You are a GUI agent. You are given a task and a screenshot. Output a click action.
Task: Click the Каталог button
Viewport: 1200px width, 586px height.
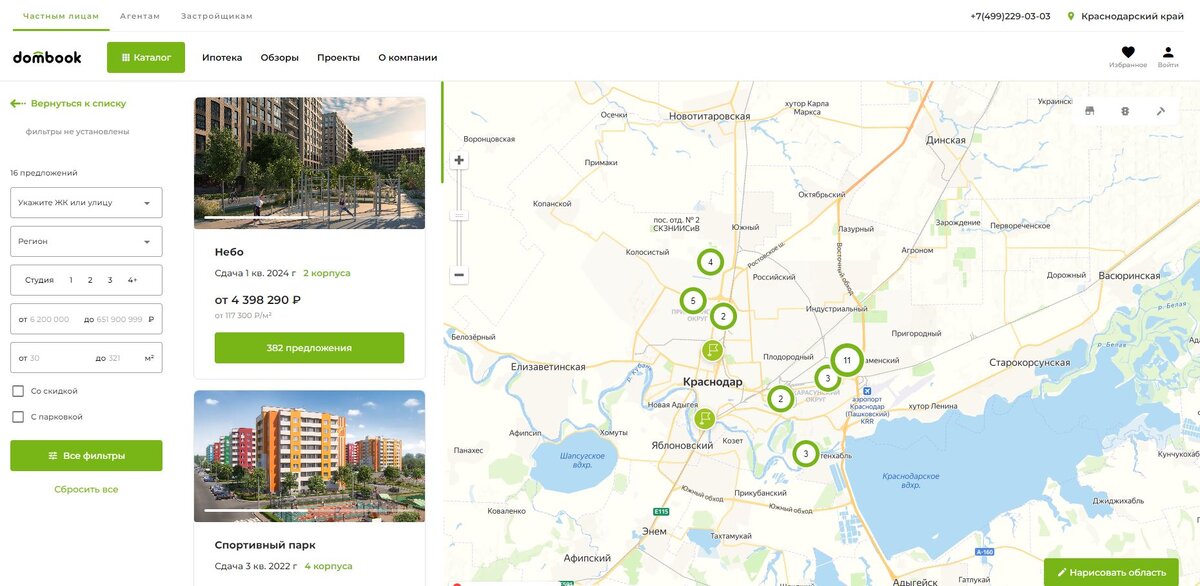[x=146, y=57]
